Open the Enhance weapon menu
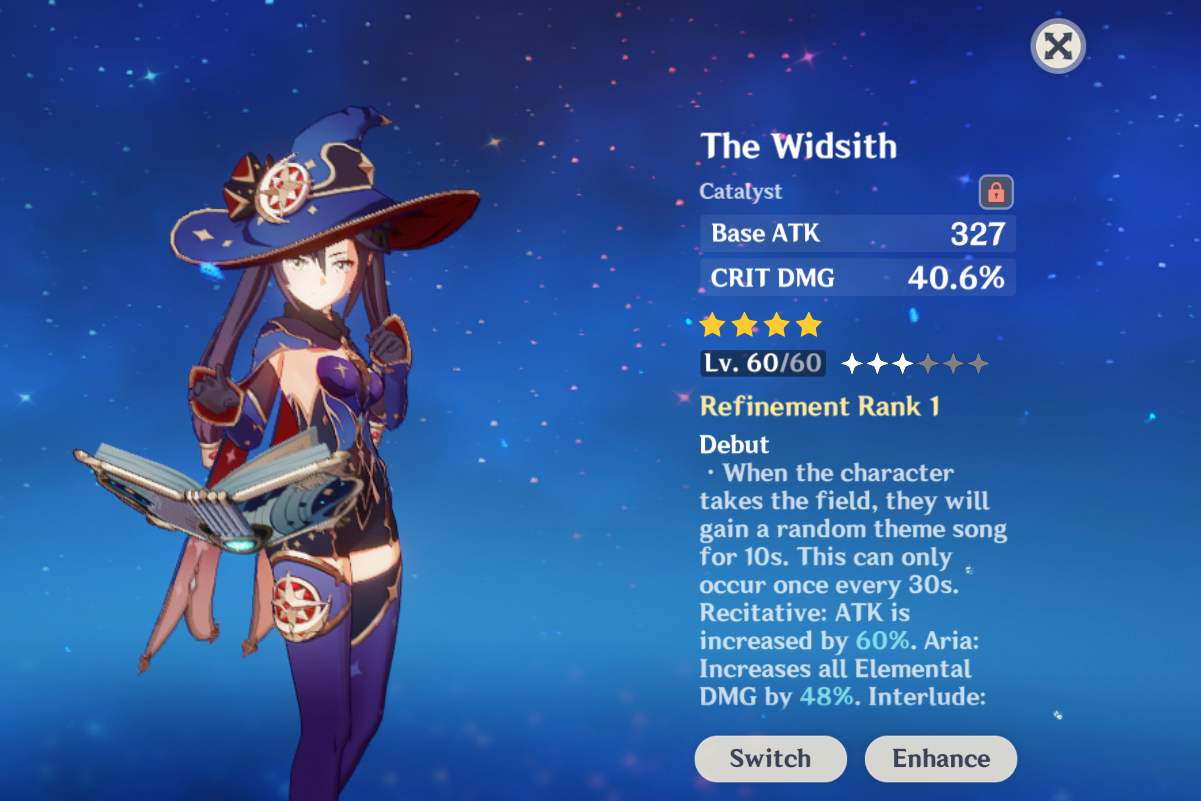The width and height of the screenshot is (1201, 801). (941, 758)
